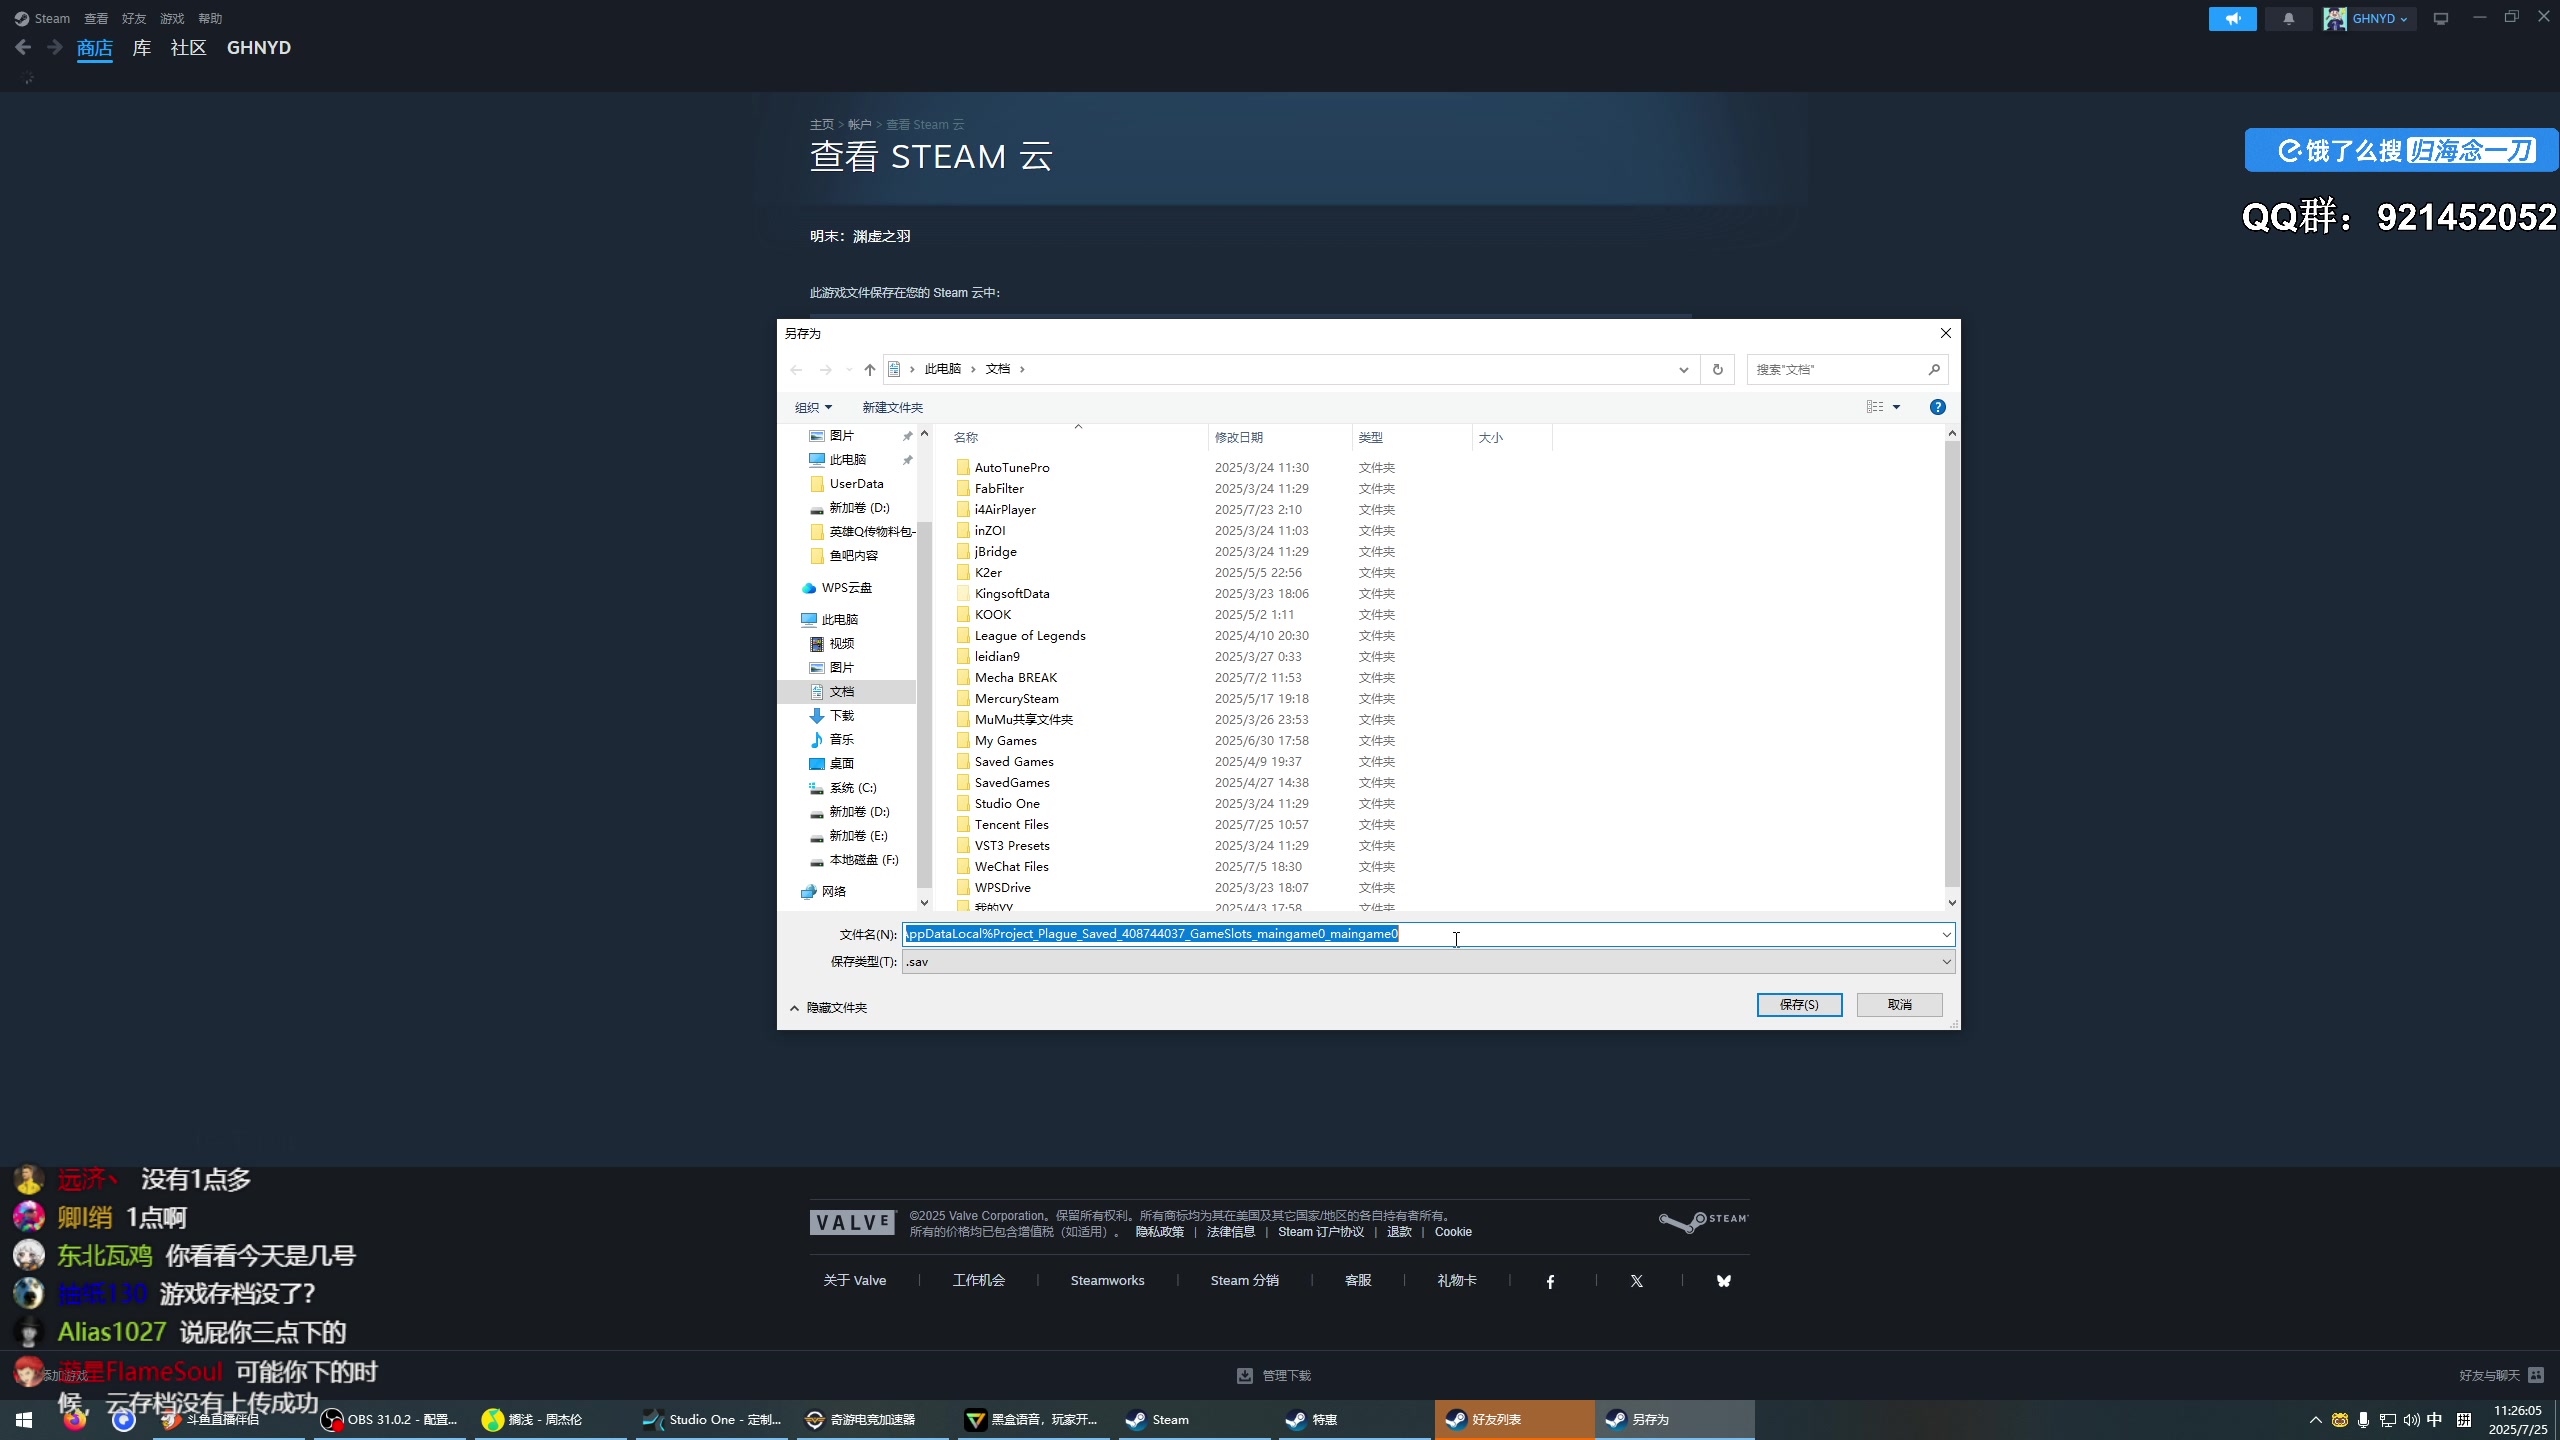The width and height of the screenshot is (2560, 1440).
Task: Open the AutoTunePro folder
Action: coord(1012,467)
